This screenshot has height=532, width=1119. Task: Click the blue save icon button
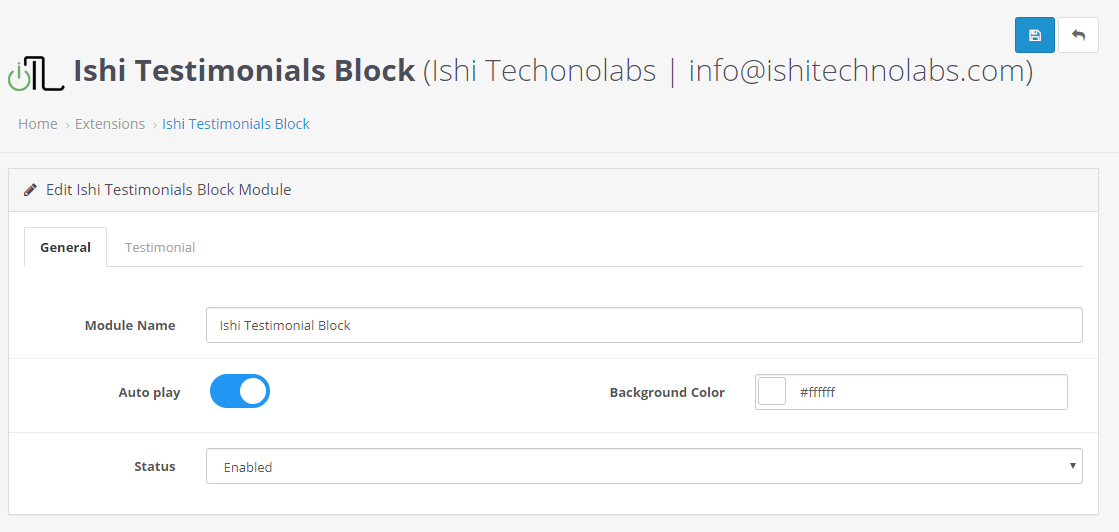coord(1035,35)
